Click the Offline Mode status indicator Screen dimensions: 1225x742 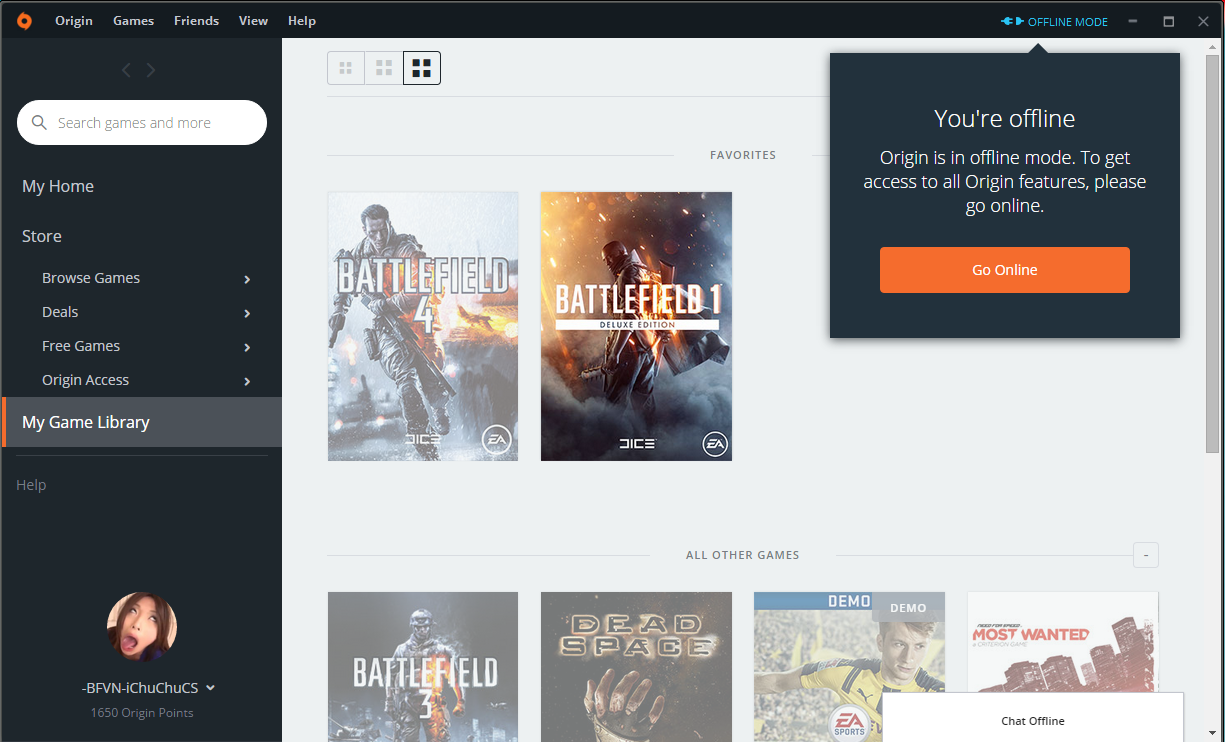[1055, 22]
